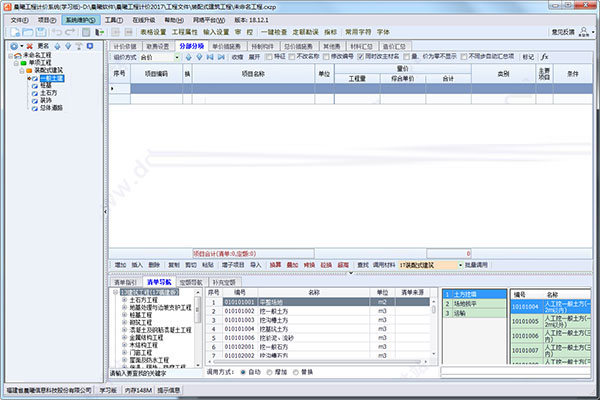Toggle the 不改名称 checkbox
Image resolution: width=600 pixels, height=400 pixels.
292,57
